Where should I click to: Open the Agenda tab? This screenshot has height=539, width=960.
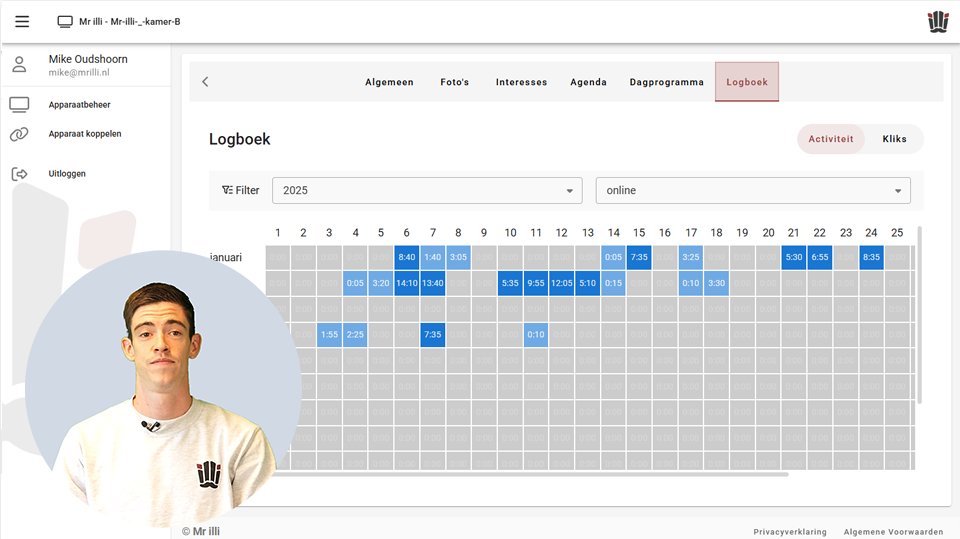(x=588, y=82)
